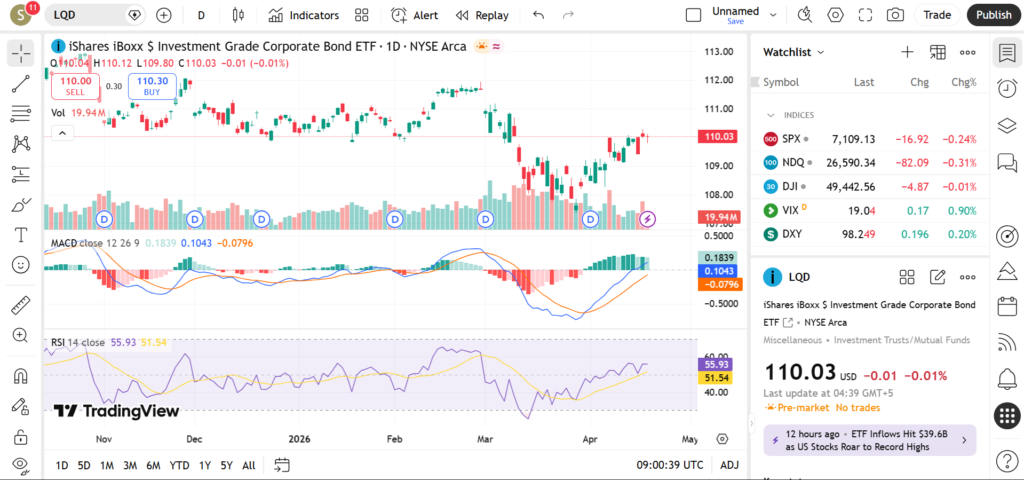This screenshot has height=480, width=1024.
Task: Toggle the magnet snap mode
Action: (x=20, y=377)
